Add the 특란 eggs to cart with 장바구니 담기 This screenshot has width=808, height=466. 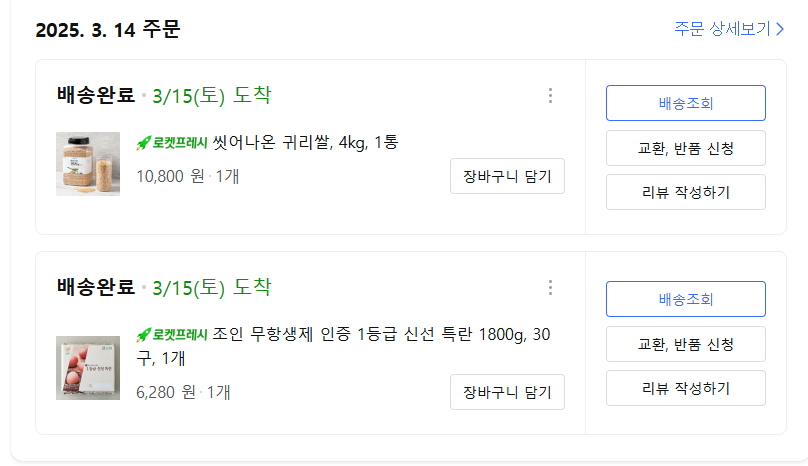pos(507,392)
